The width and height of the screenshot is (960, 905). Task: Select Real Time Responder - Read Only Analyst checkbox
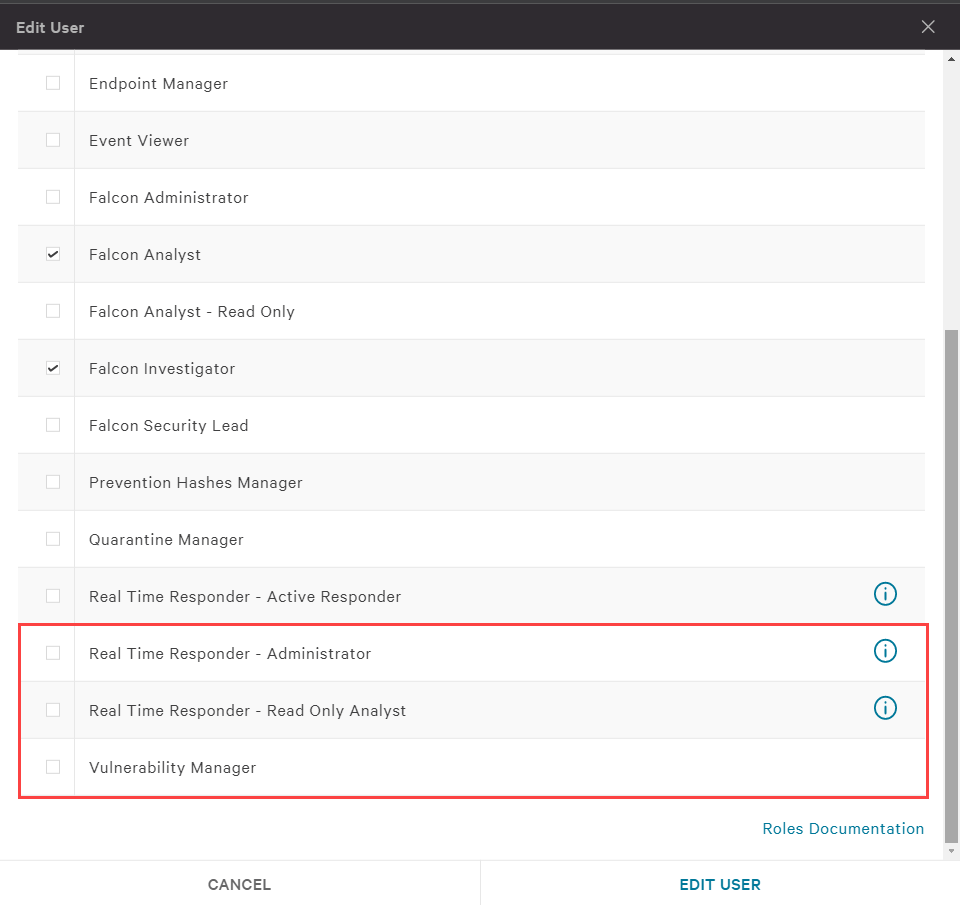click(x=53, y=709)
